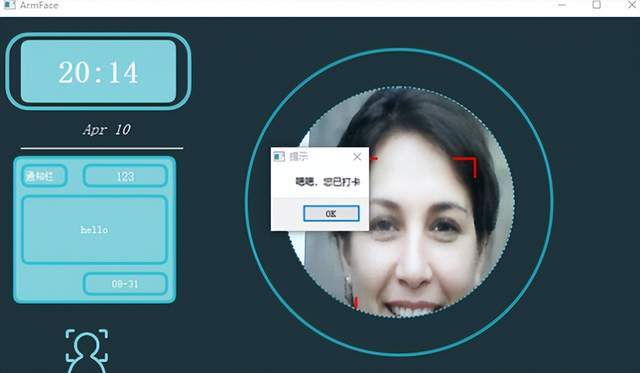Click the circular camera face preview

pos(401,202)
